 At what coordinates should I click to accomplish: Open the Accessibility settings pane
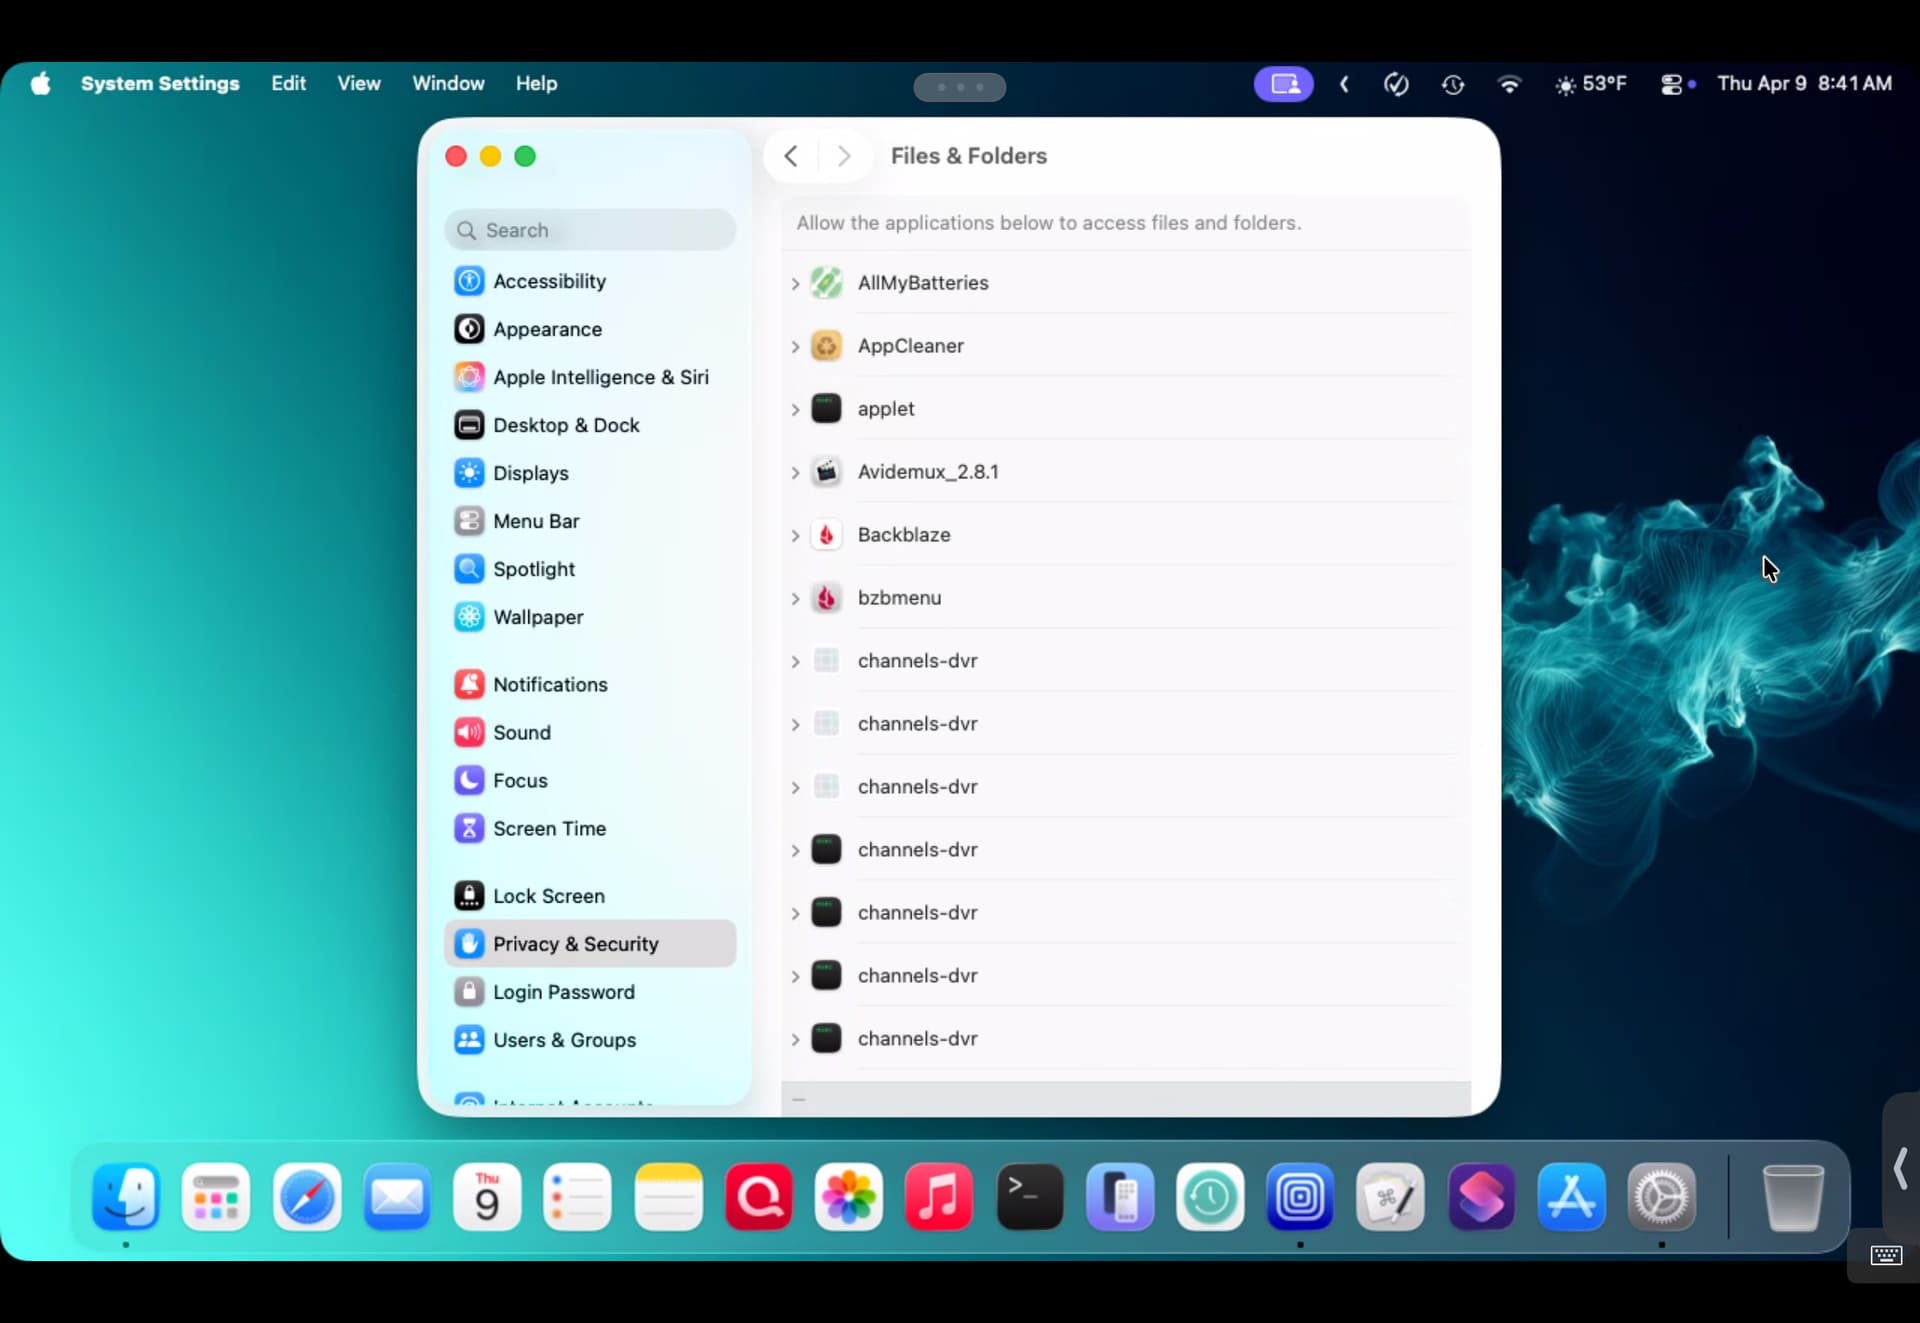coord(549,281)
